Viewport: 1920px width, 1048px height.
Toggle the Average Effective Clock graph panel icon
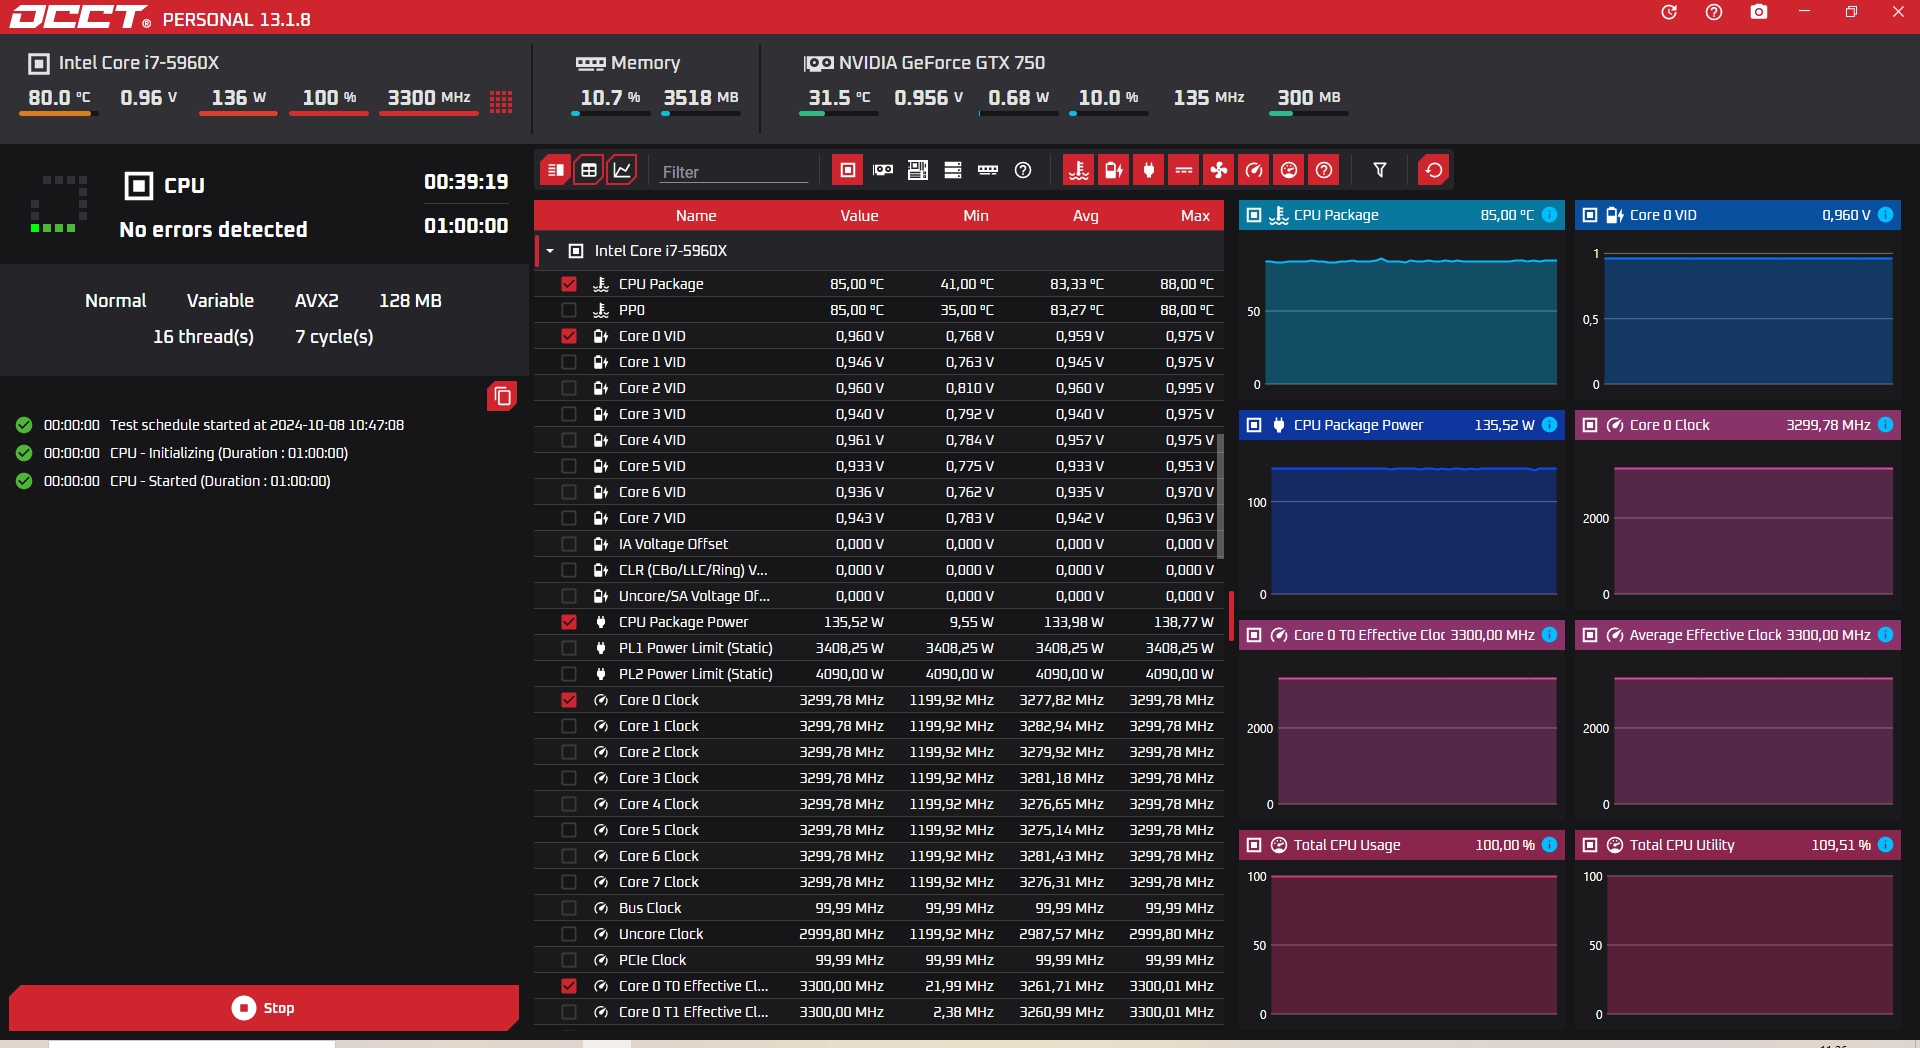(1590, 635)
